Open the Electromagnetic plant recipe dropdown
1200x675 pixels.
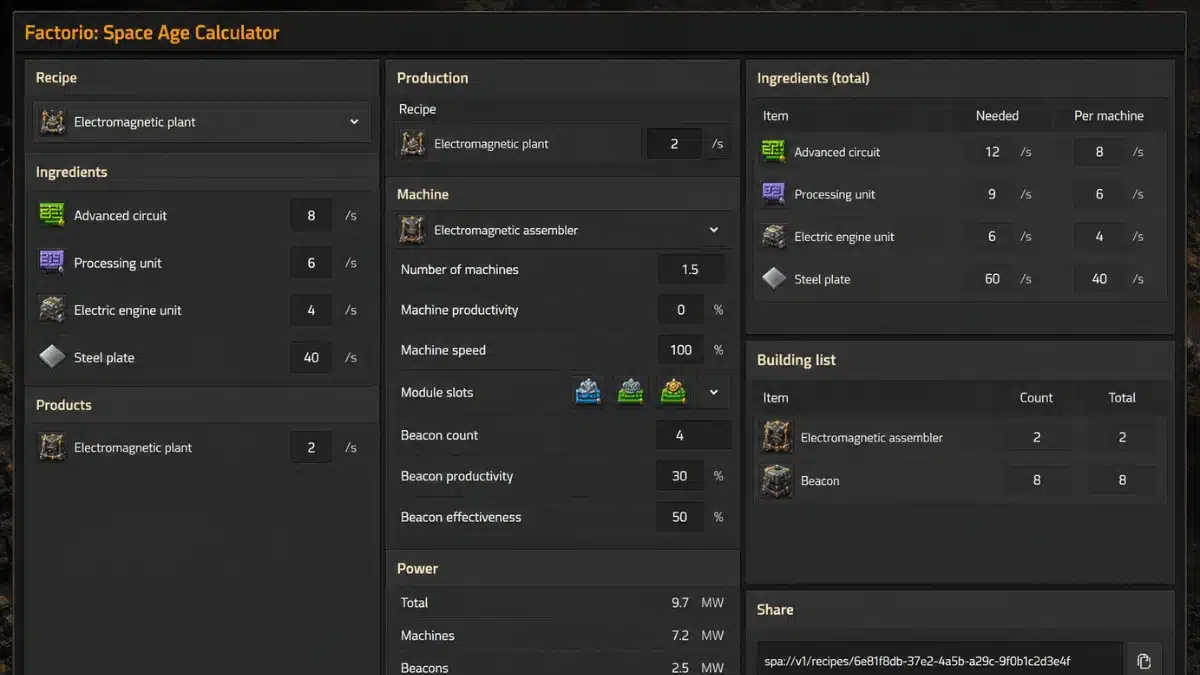202,122
